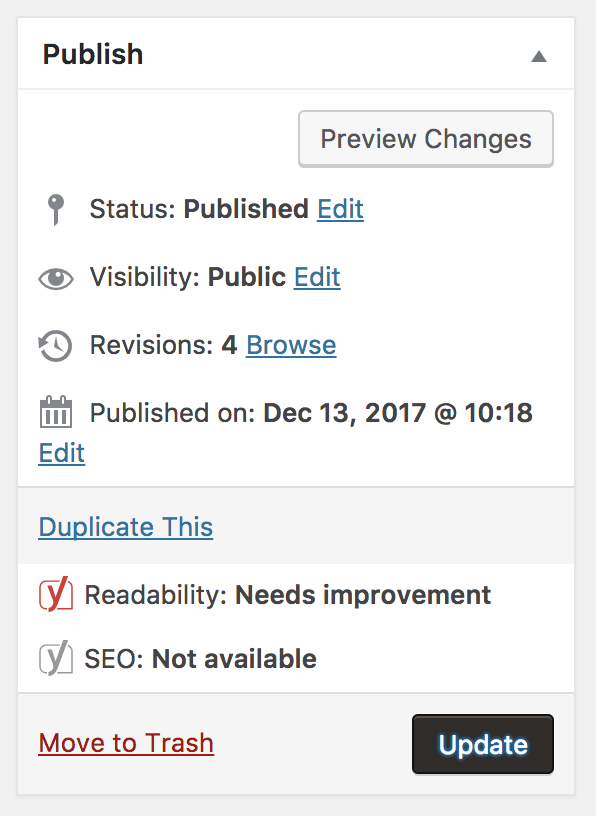Click the revisions history clock icon
The image size is (596, 816).
click(x=55, y=346)
